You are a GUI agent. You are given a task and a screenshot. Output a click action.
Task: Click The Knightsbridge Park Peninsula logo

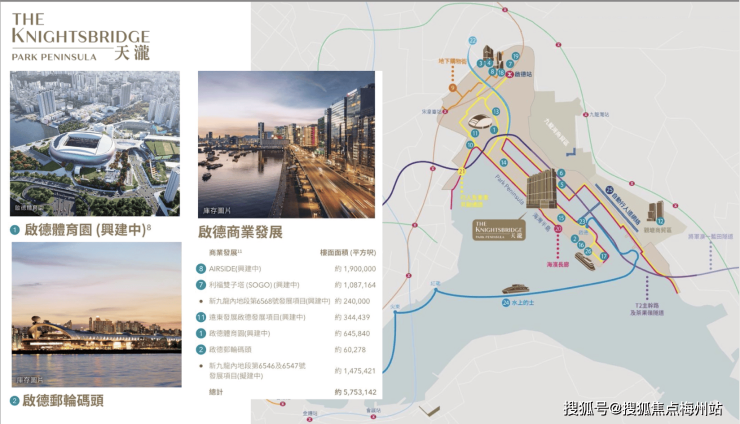[81, 36]
